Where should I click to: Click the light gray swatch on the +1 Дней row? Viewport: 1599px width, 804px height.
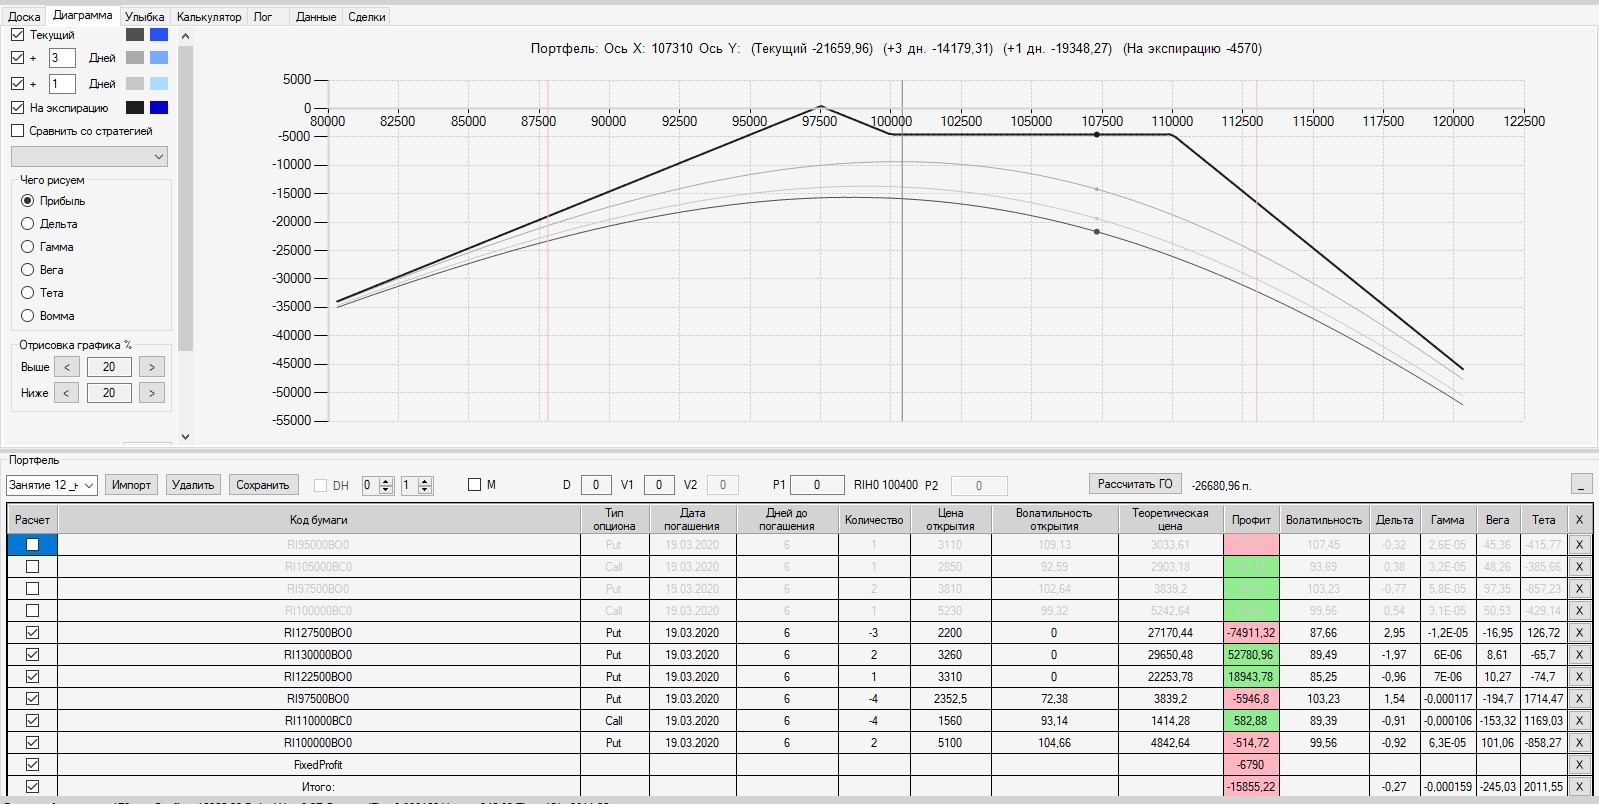(x=135, y=84)
